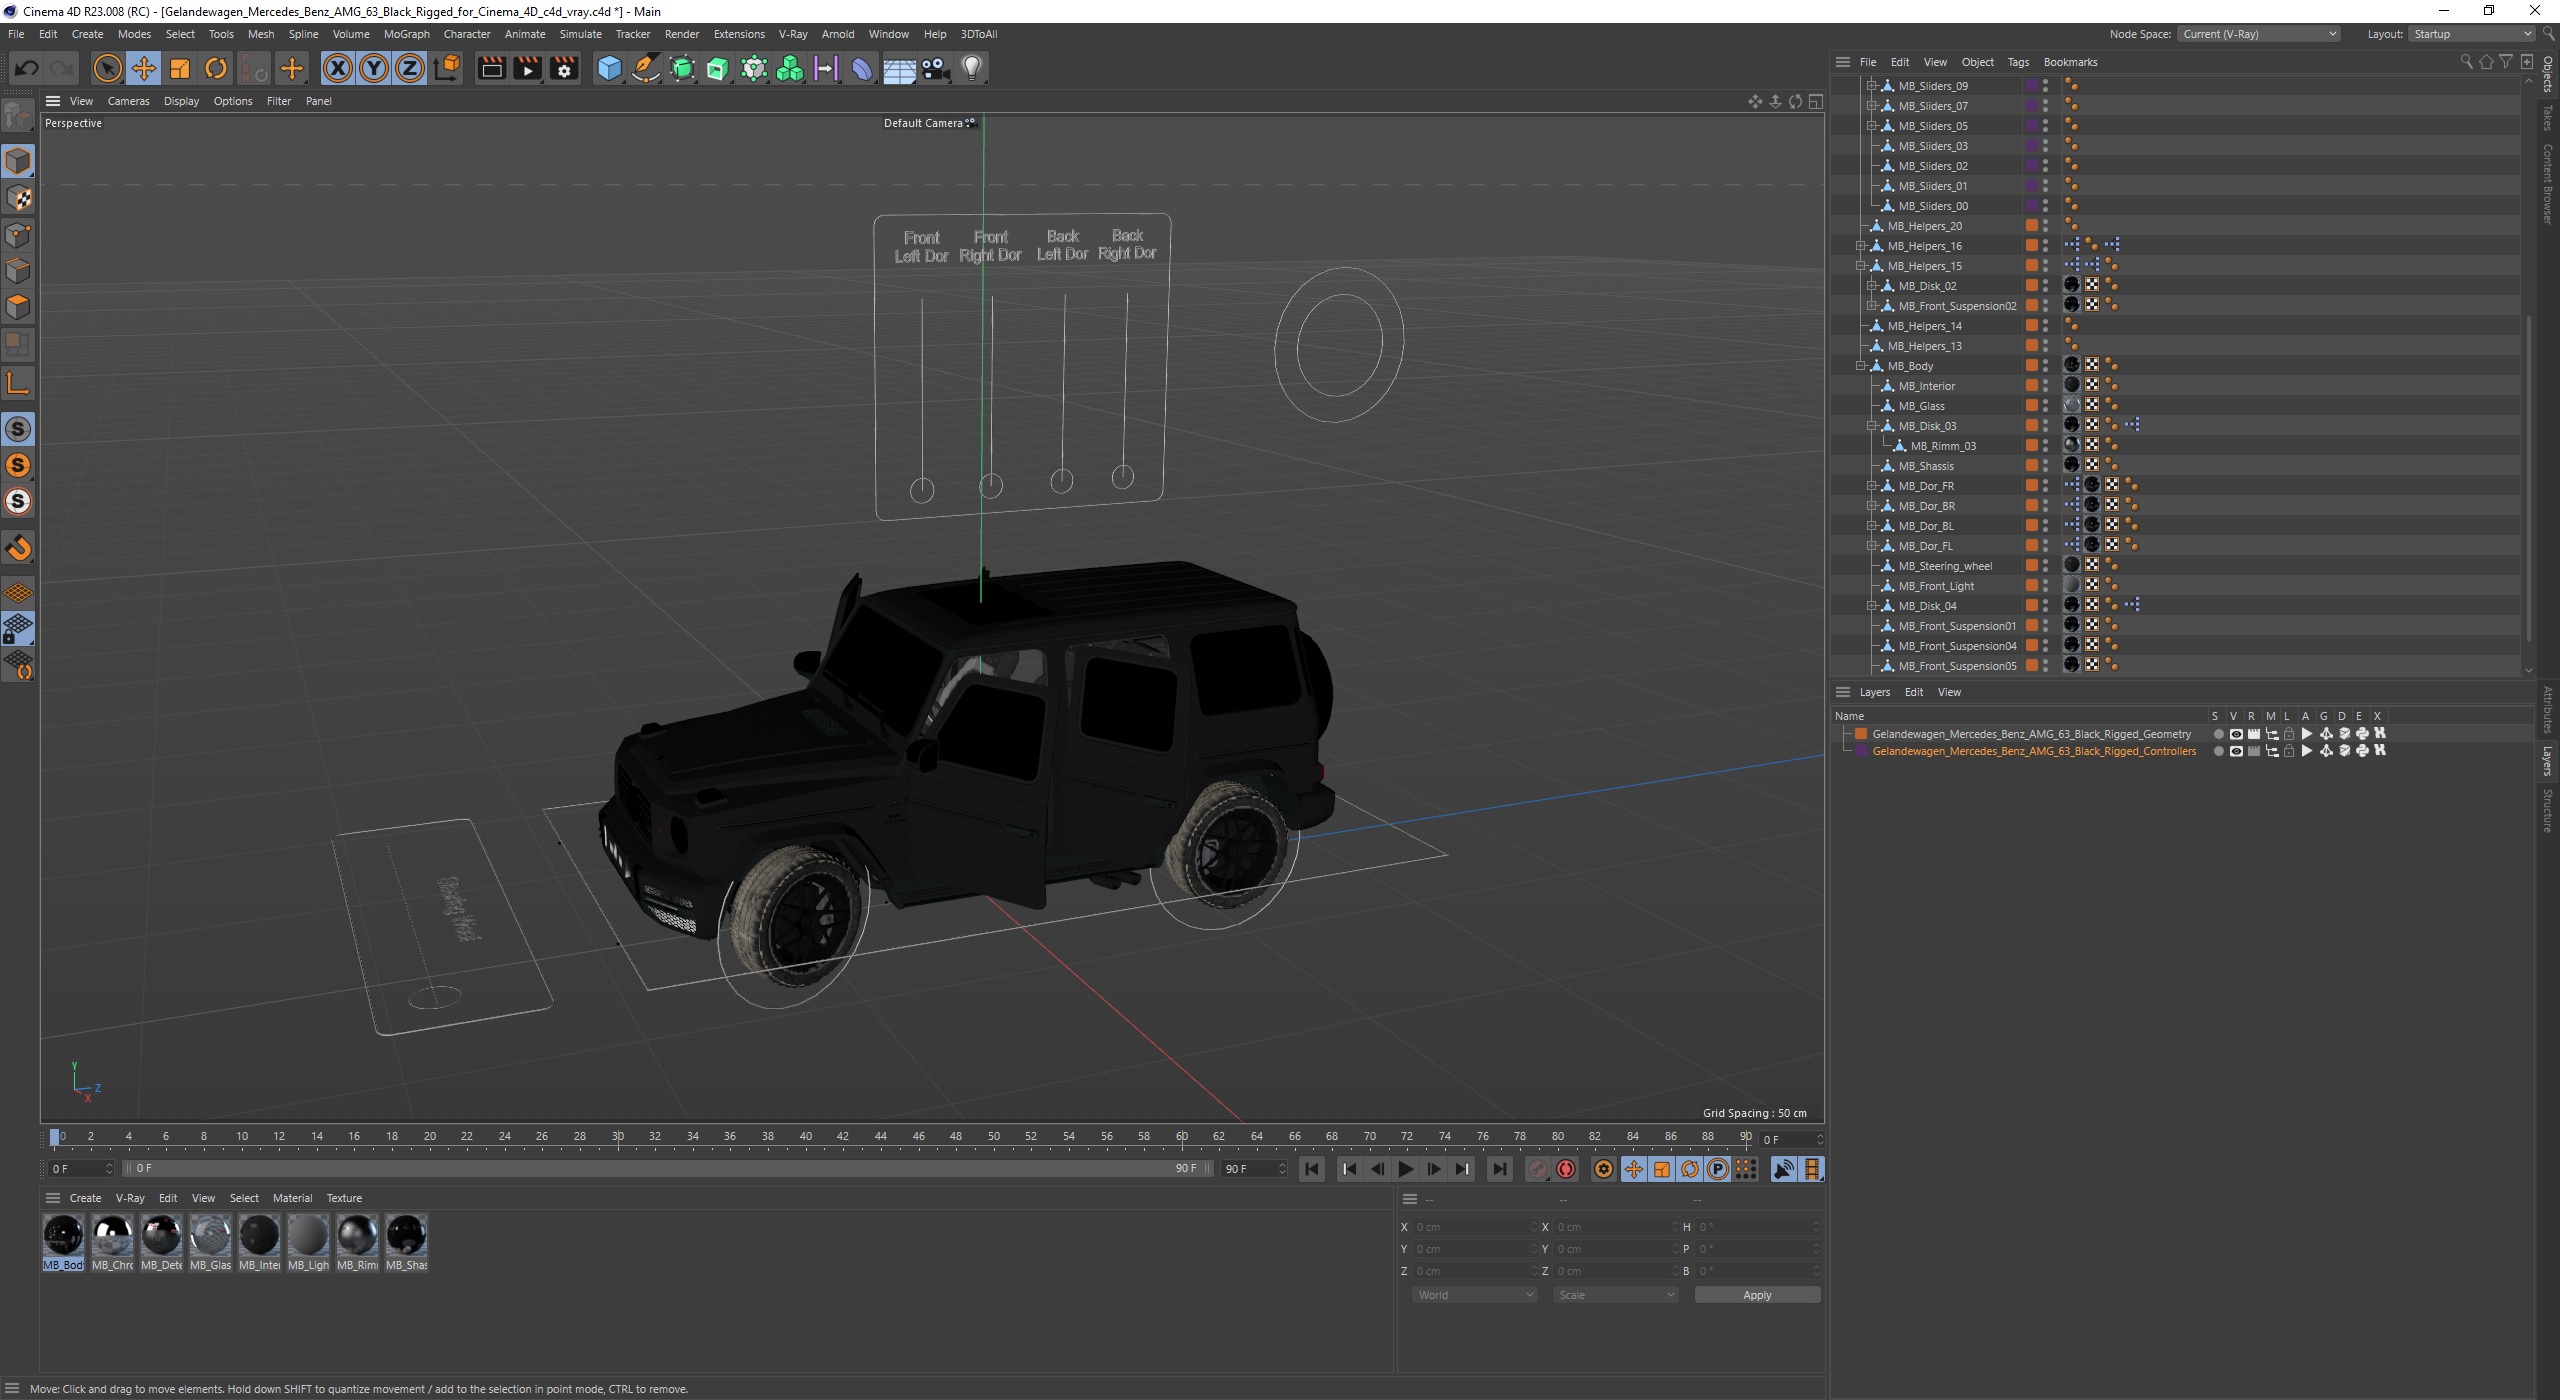The width and height of the screenshot is (2560, 1400).
Task: Toggle visibility of MB_Glass object
Action: [2046, 402]
